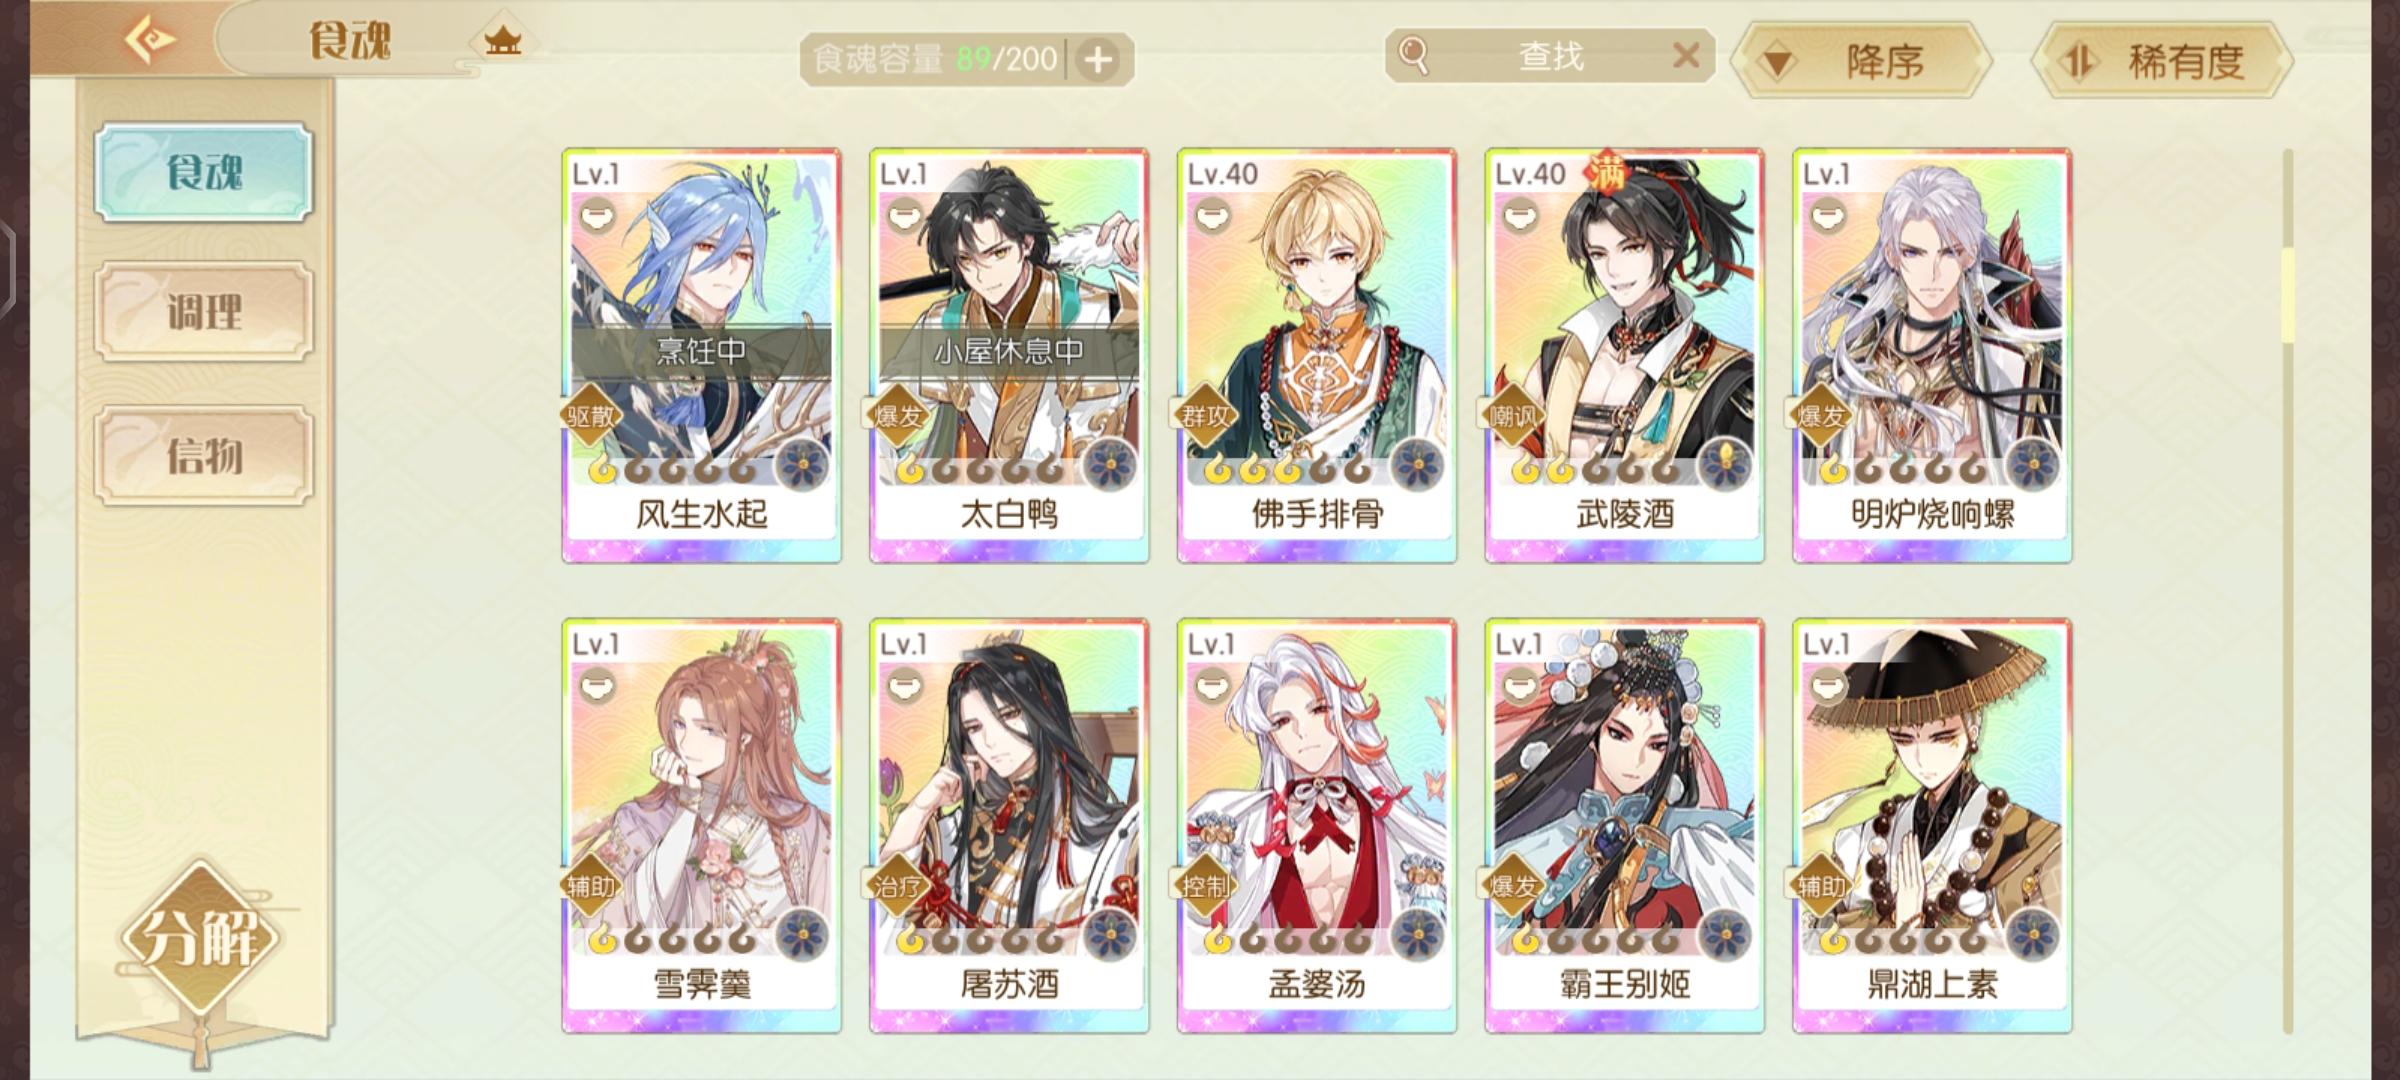Select the 孟婆汤 character card

(x=1316, y=825)
